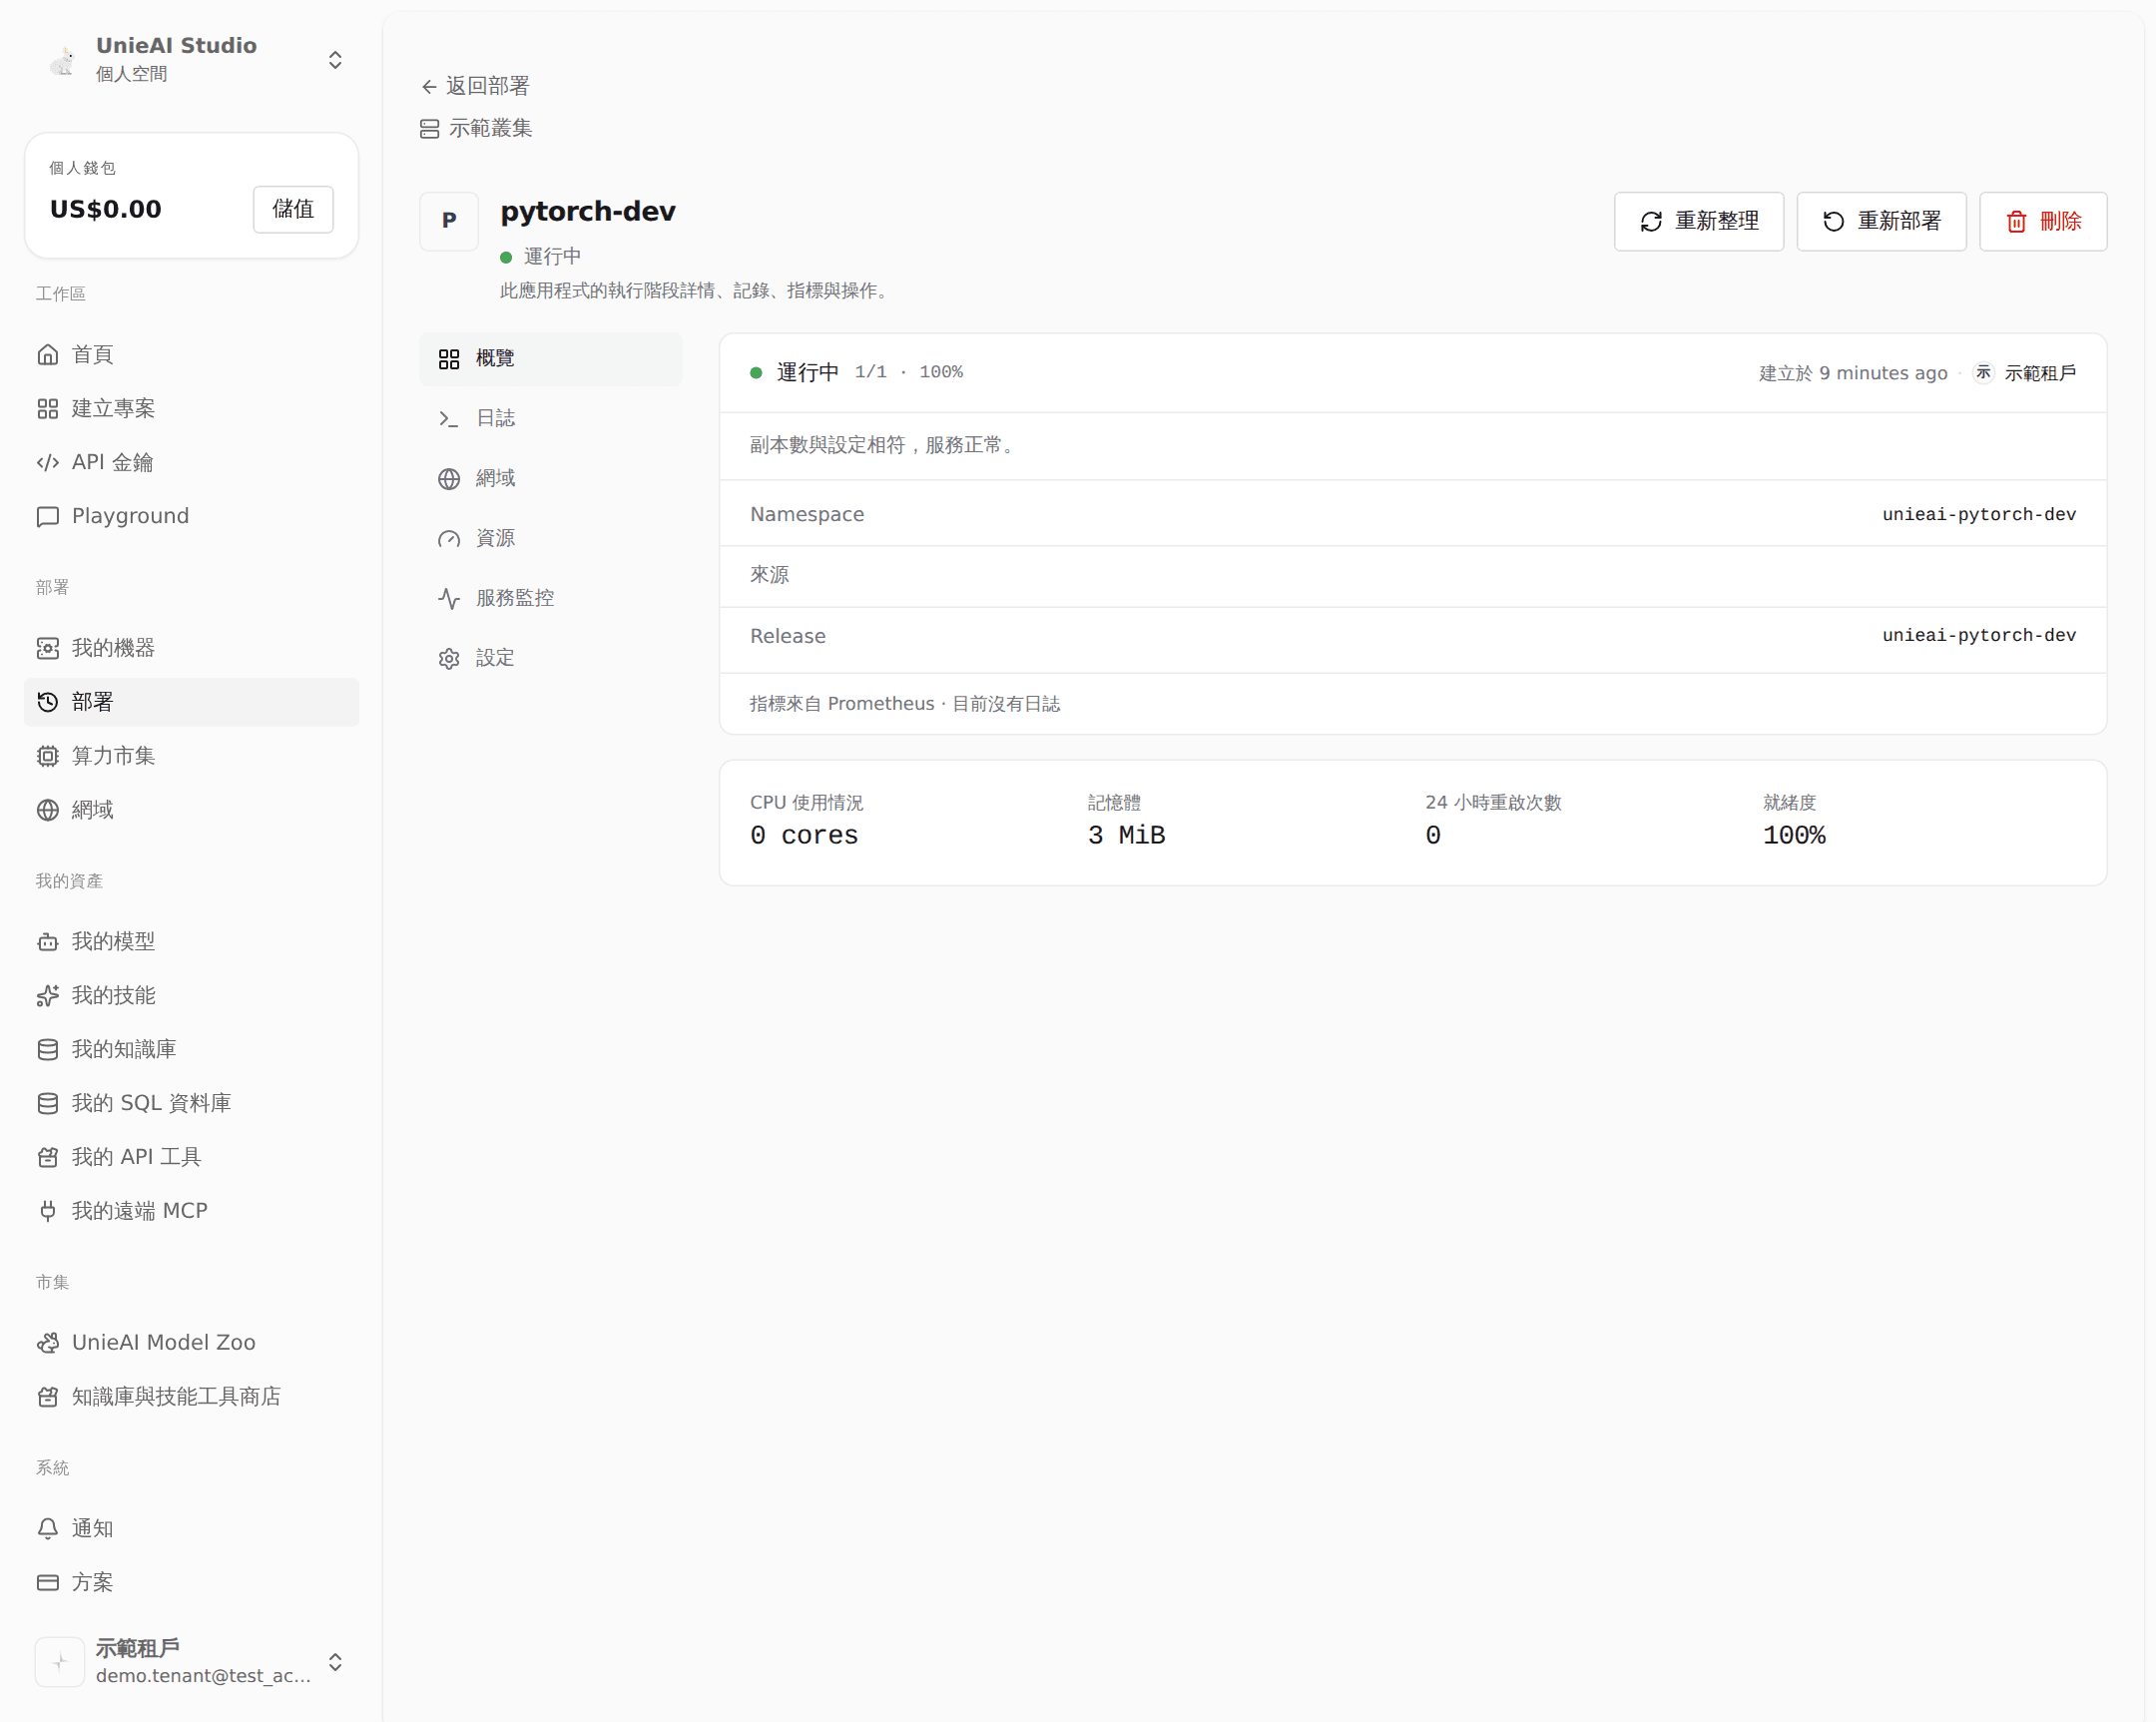Open the 示範叢集 cluster link
2156x1722 pixels.
(x=476, y=128)
